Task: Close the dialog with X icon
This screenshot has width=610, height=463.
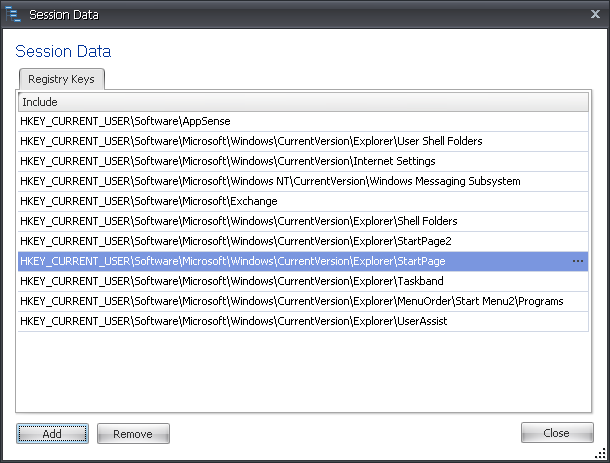Action: (595, 14)
